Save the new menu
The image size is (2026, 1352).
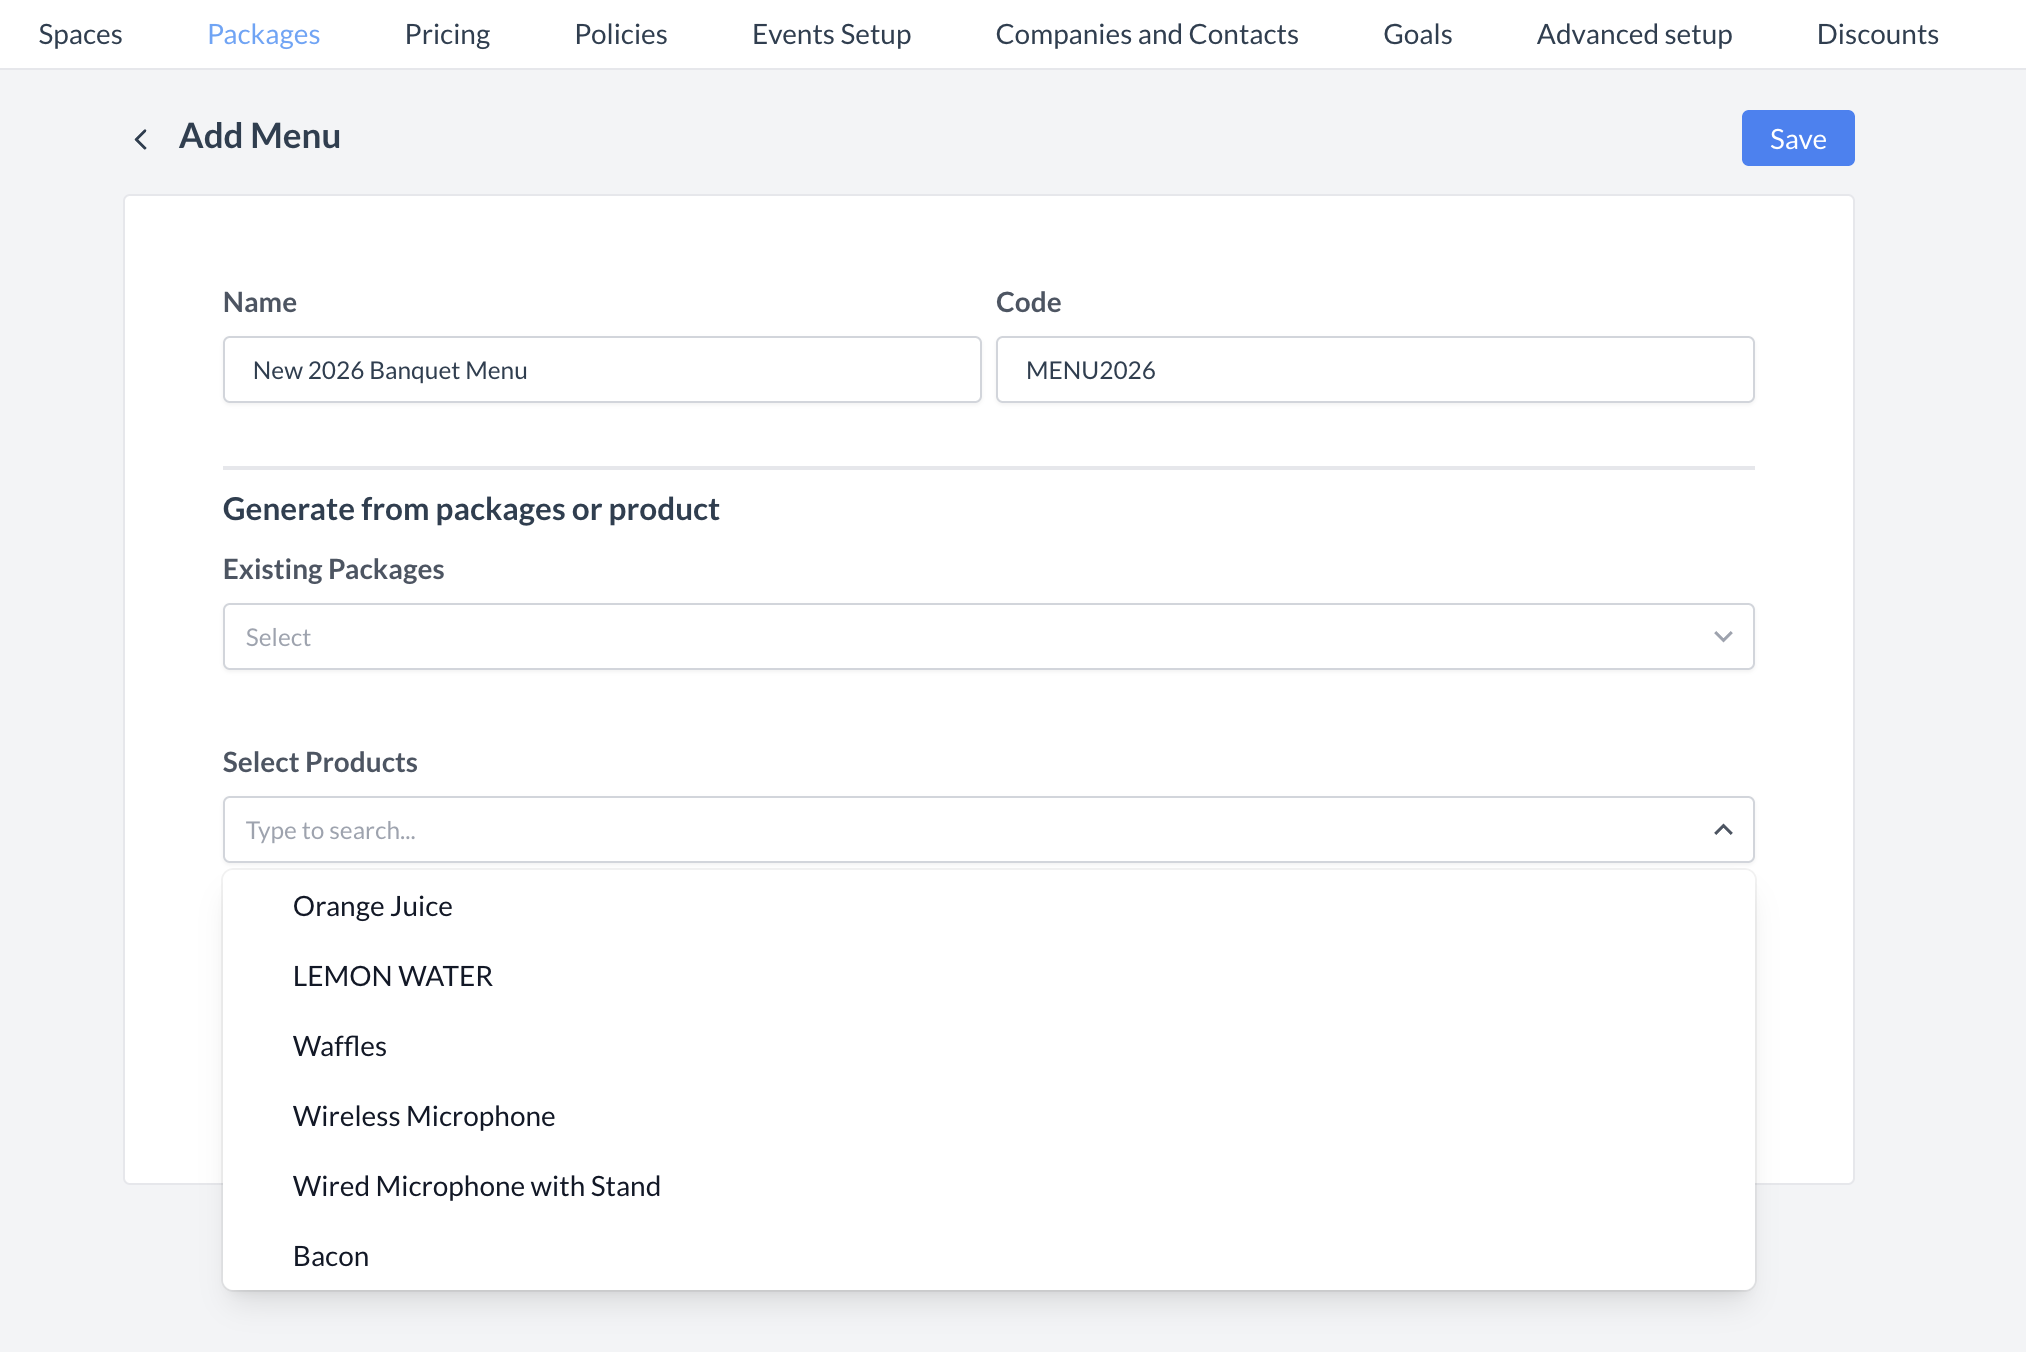[x=1797, y=138]
